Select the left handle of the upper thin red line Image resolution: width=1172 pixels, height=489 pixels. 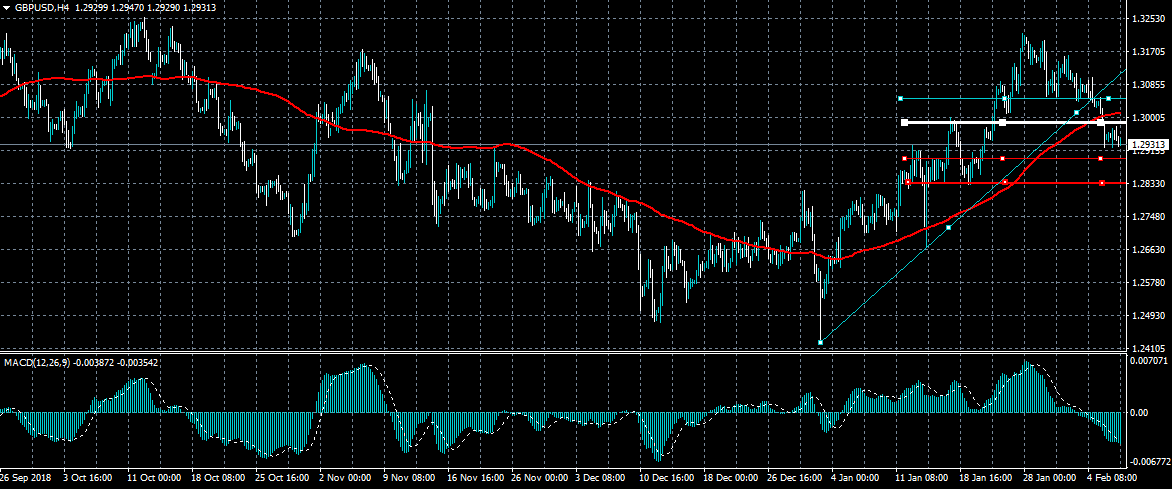(x=904, y=159)
